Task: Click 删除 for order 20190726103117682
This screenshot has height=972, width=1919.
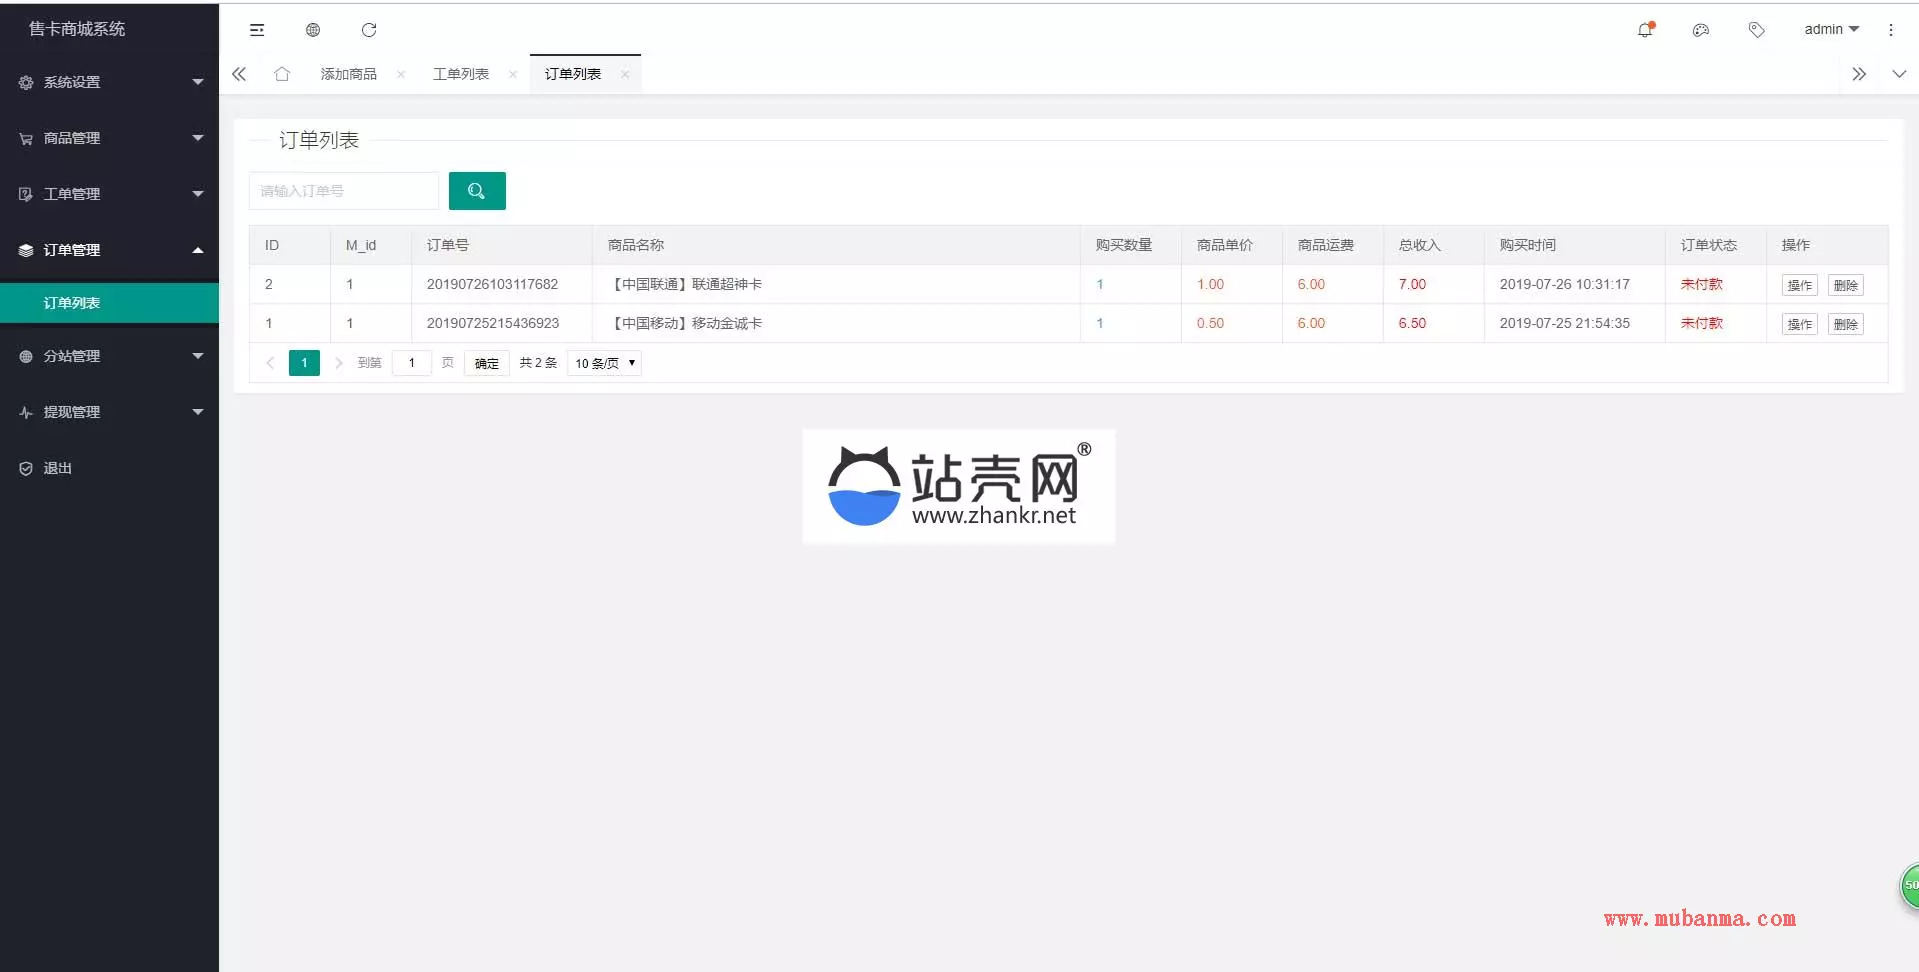Action: (x=1845, y=285)
